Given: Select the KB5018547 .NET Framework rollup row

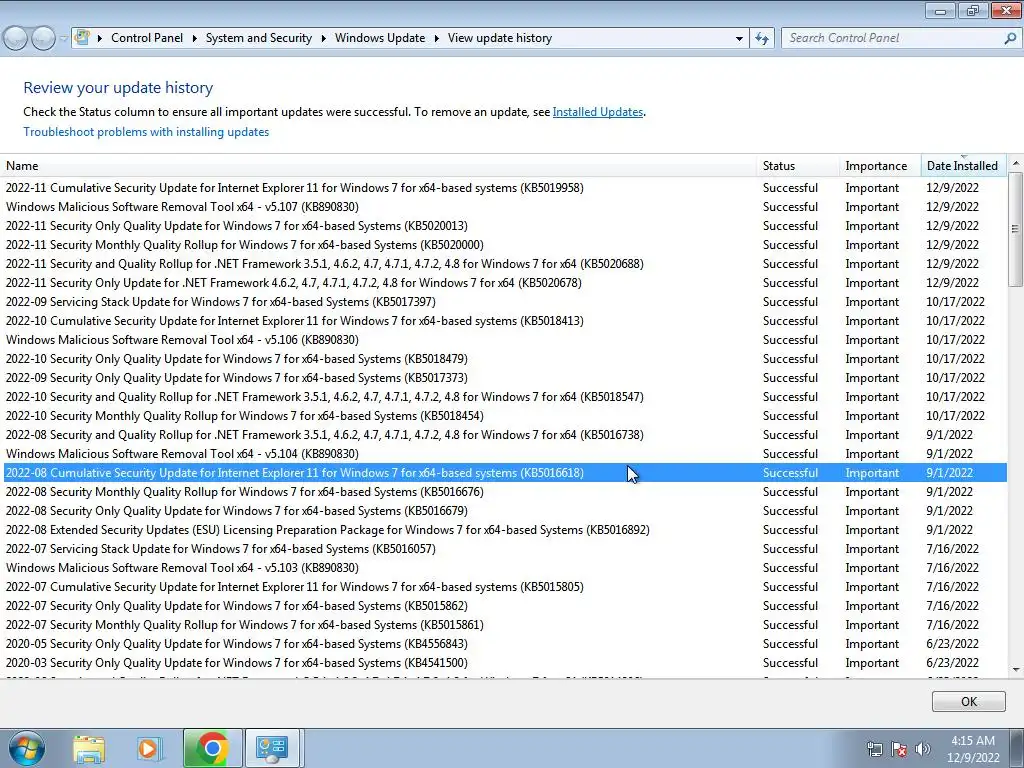Looking at the screenshot, I should click(505, 397).
